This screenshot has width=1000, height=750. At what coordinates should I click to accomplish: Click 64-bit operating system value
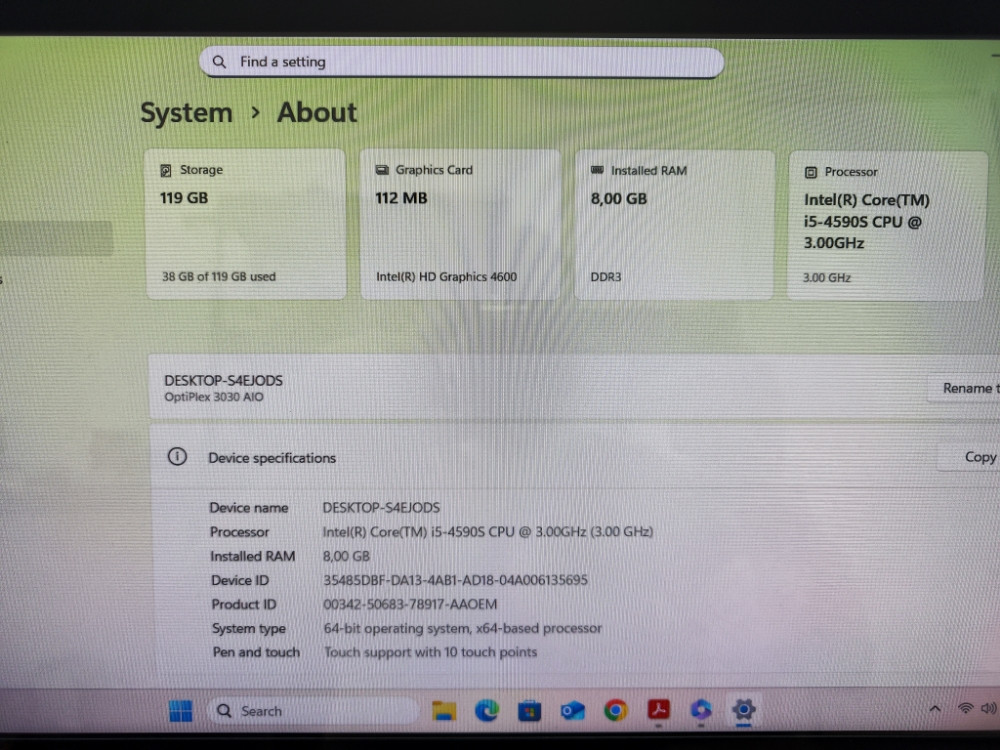(462, 628)
